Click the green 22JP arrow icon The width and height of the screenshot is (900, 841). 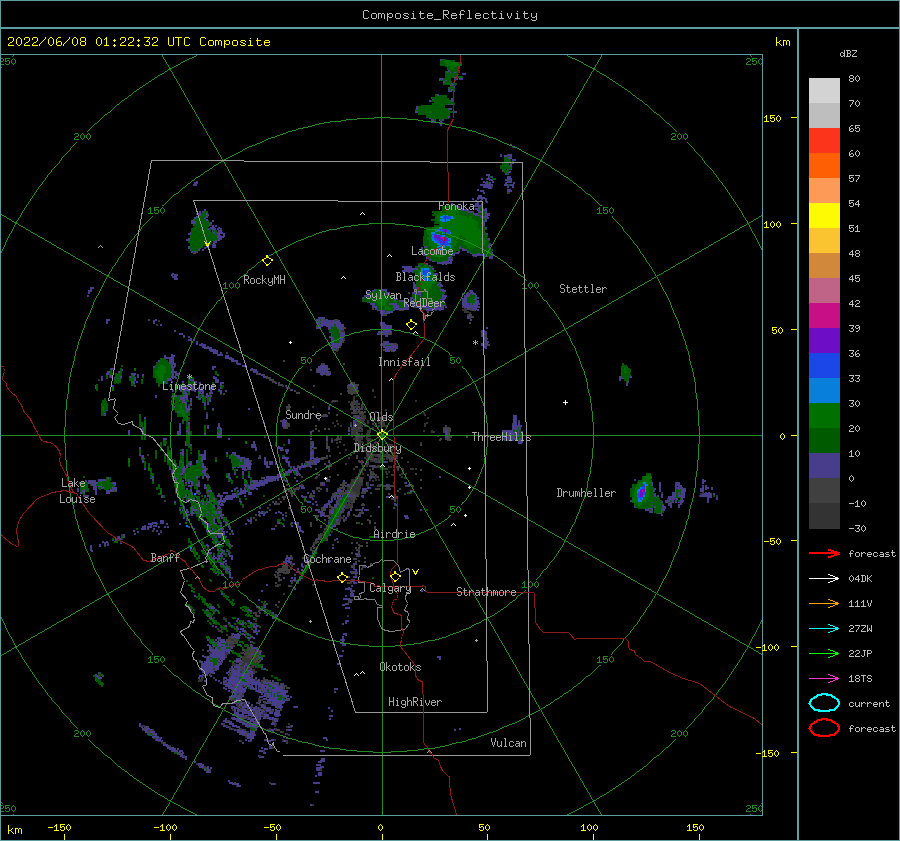pyautogui.click(x=824, y=653)
